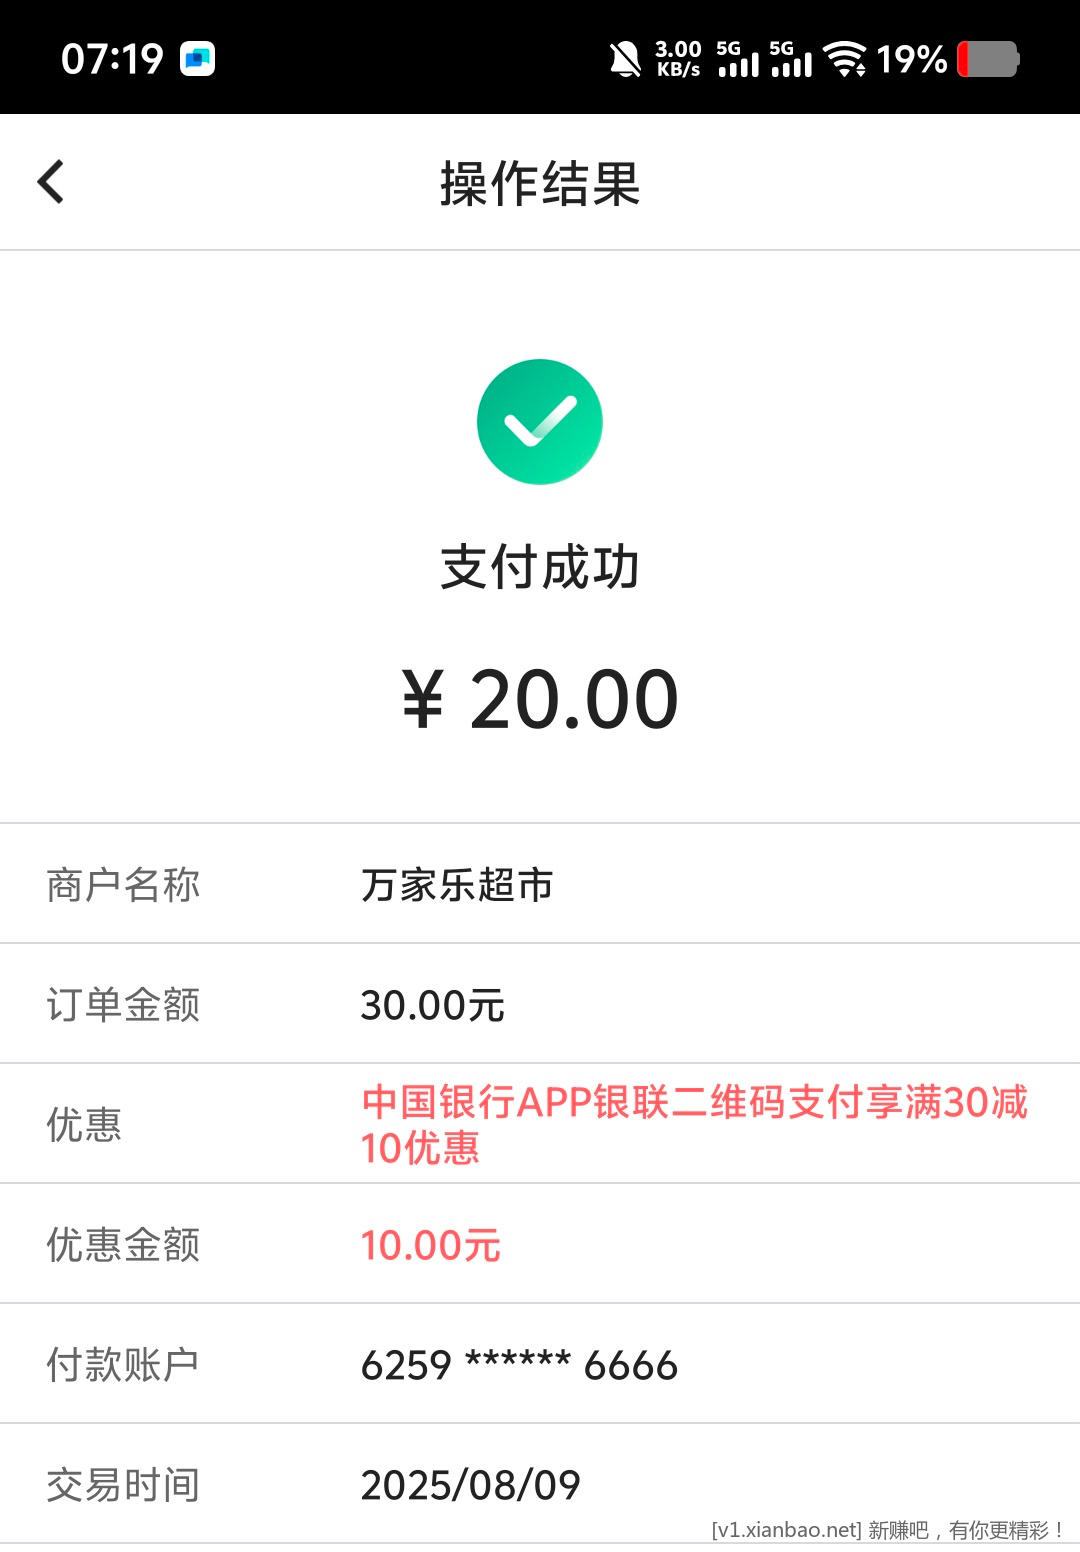Screen dimensions: 1080x1552
Task: Tap the back chevron to leave this page
Action: [x=50, y=183]
